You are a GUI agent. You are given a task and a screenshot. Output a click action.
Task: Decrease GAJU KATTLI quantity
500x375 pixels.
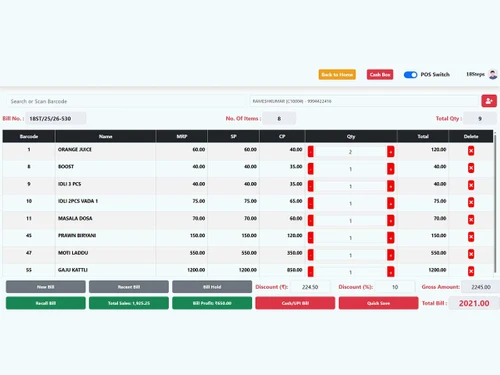pyautogui.click(x=311, y=272)
